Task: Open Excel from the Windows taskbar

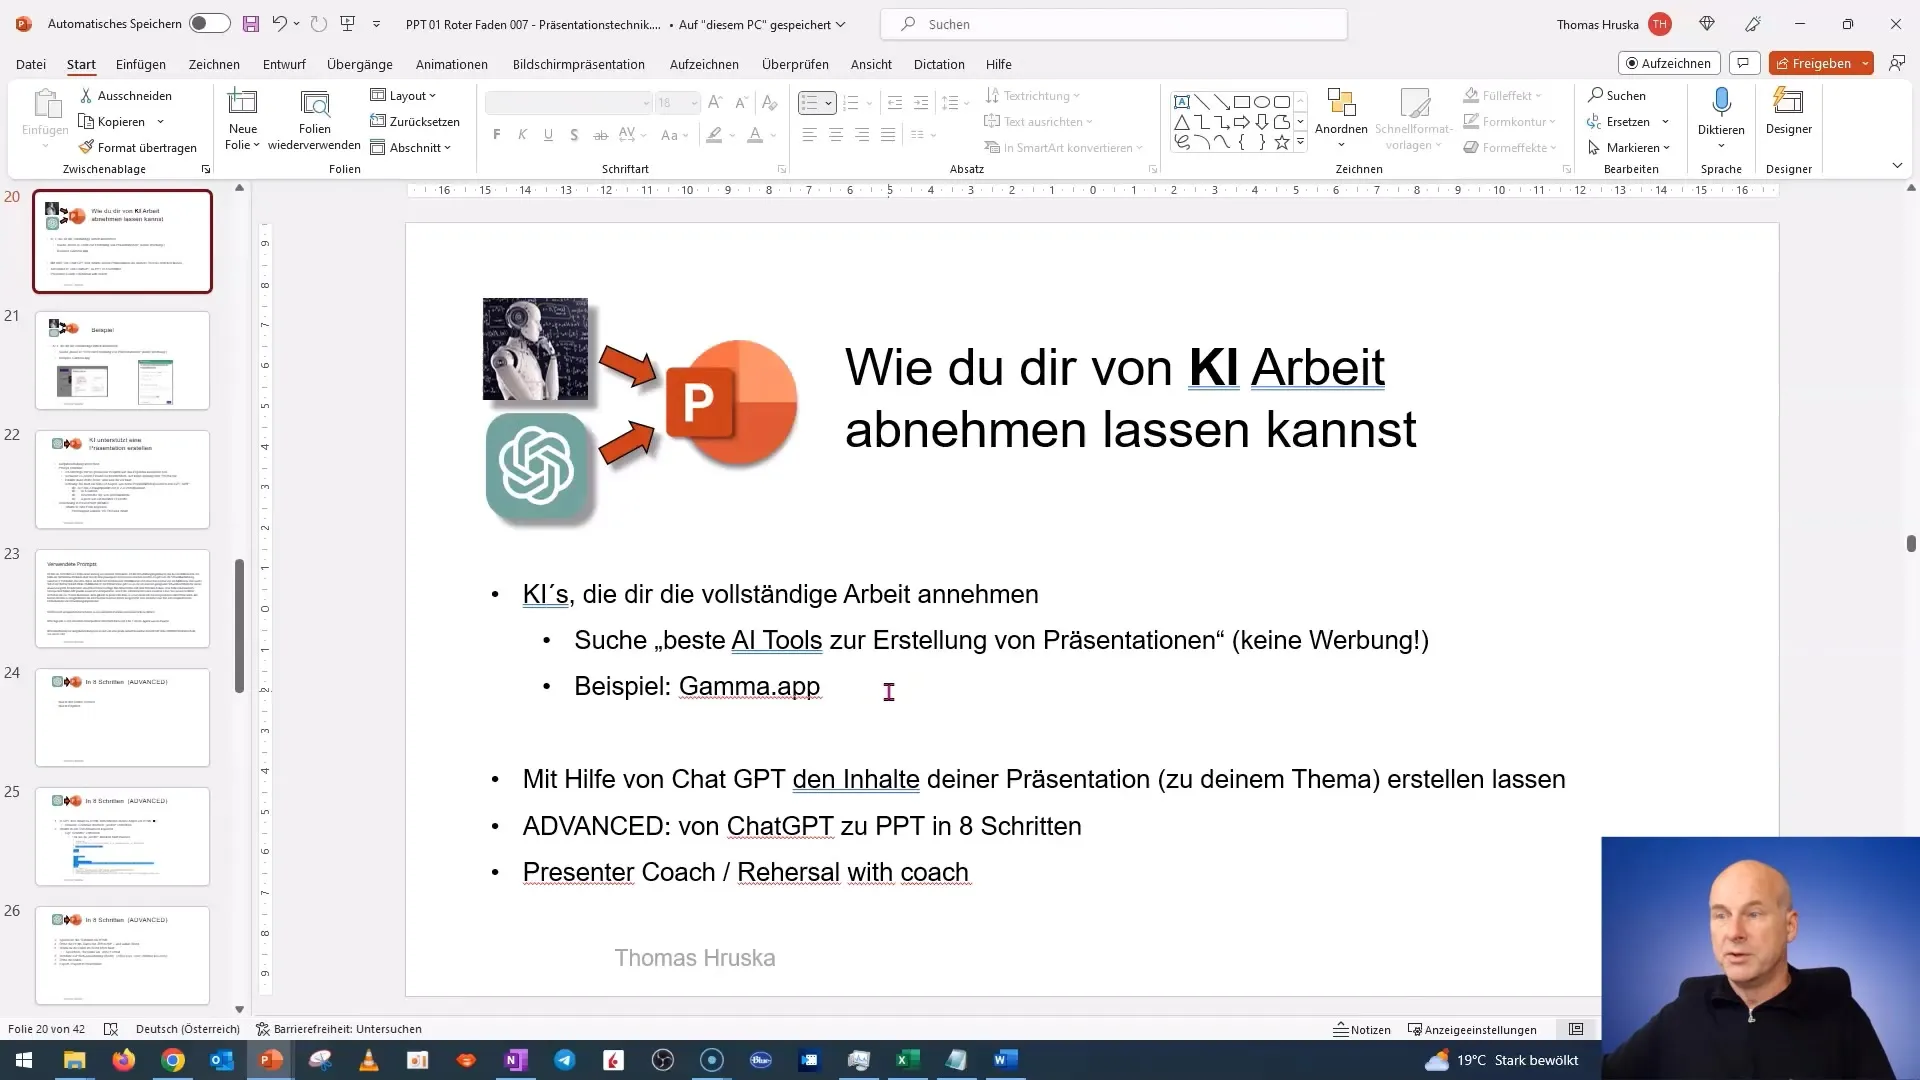Action: tap(907, 1060)
